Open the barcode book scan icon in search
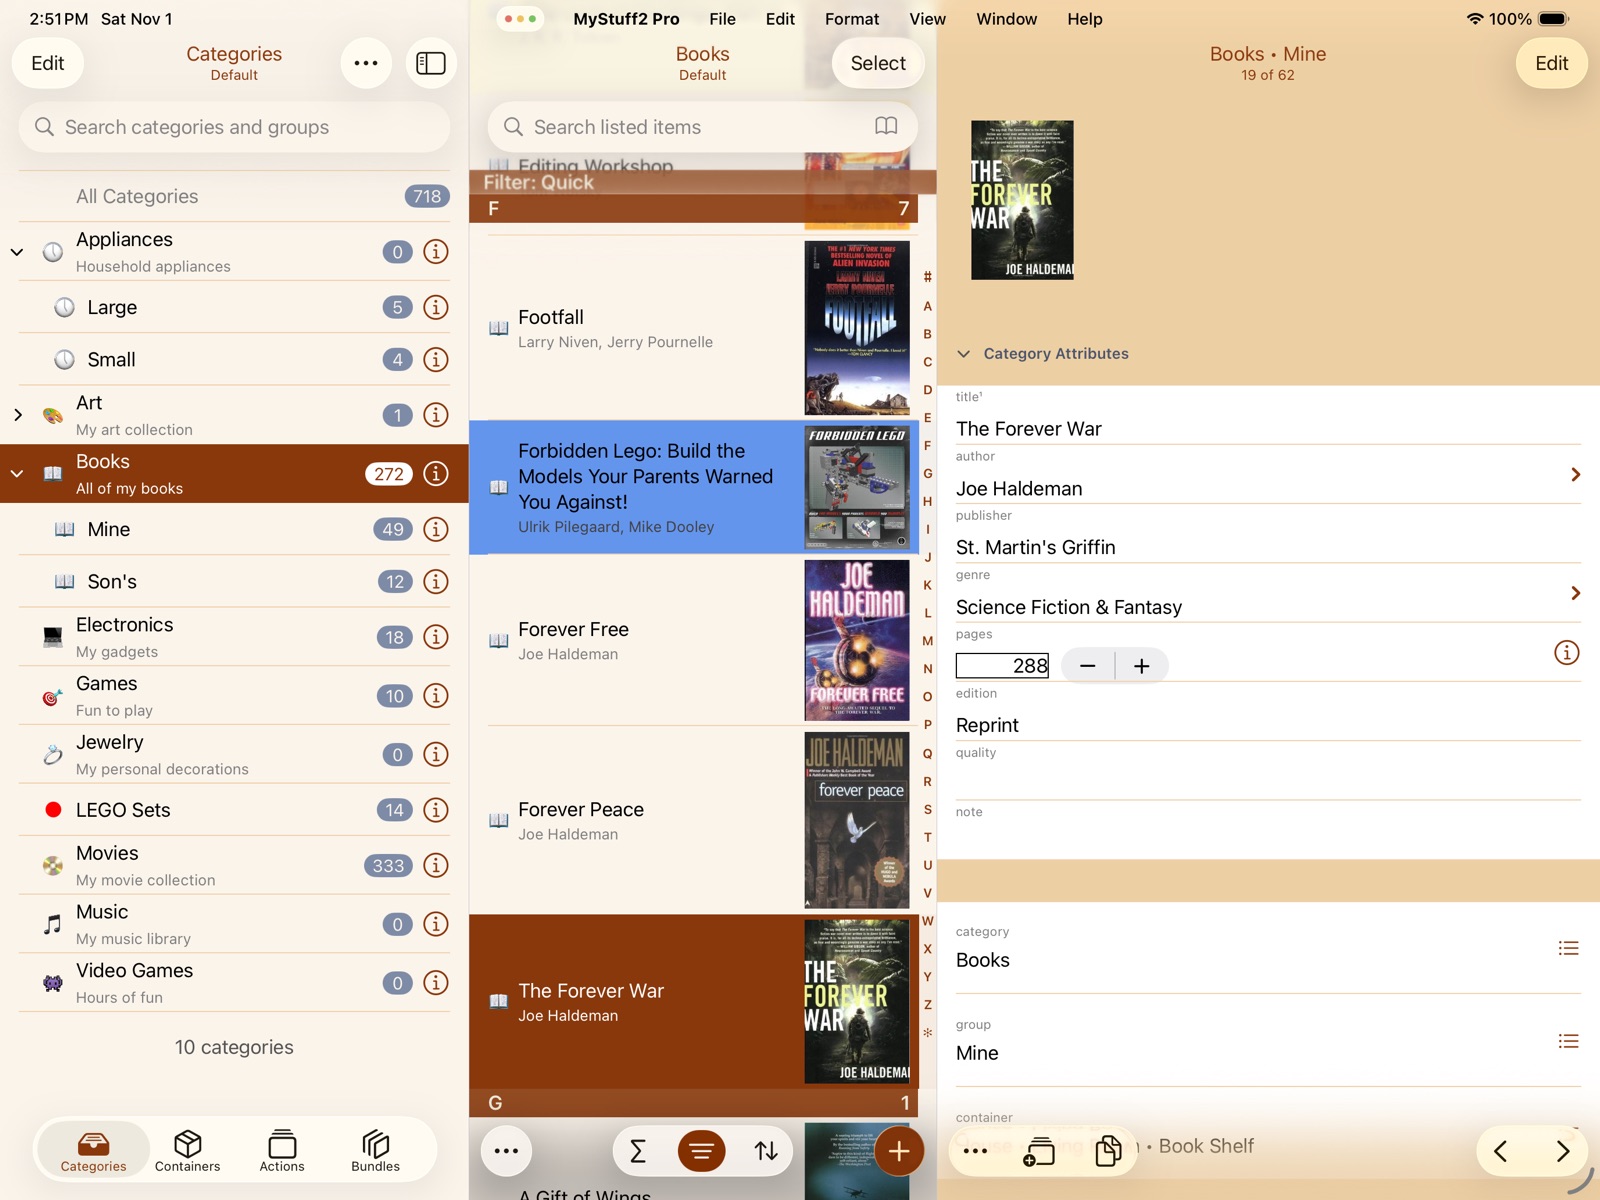This screenshot has width=1600, height=1200. (x=886, y=126)
